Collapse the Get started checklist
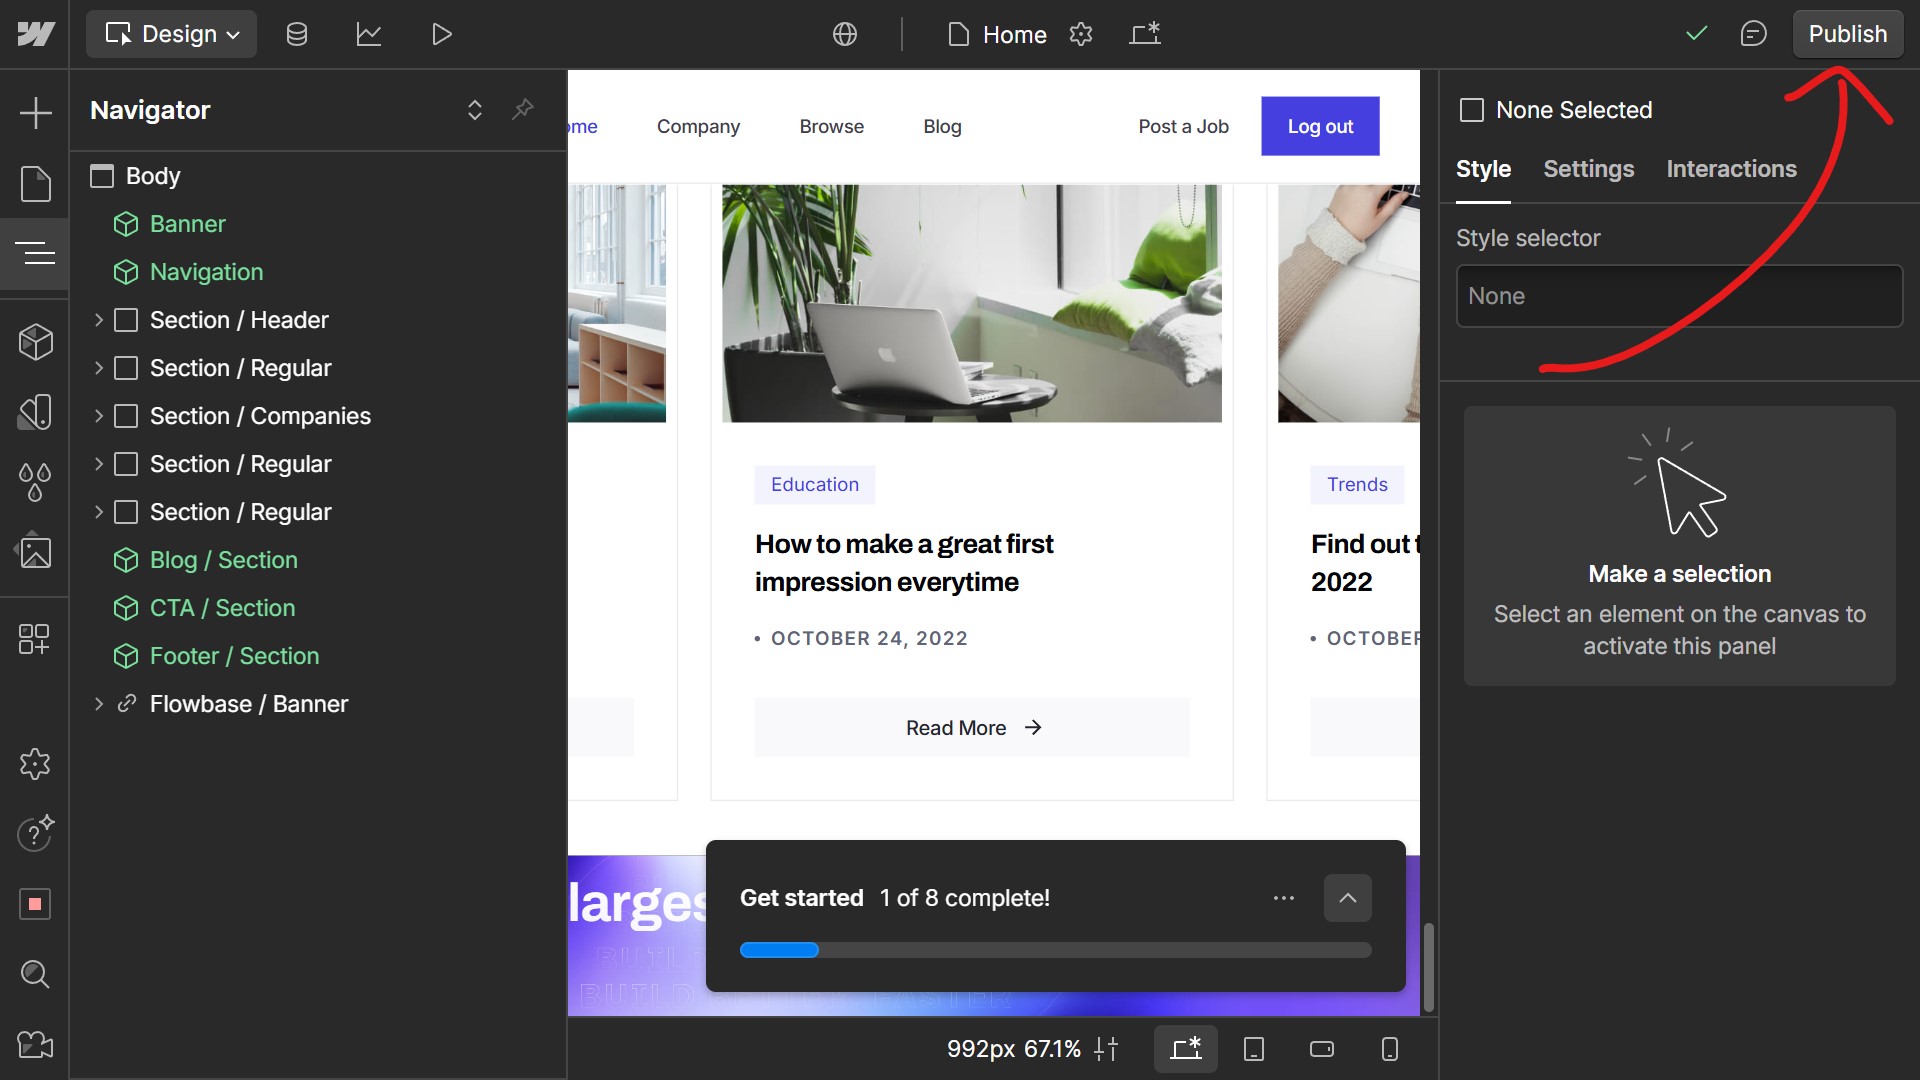This screenshot has height=1080, width=1920. tap(1348, 898)
